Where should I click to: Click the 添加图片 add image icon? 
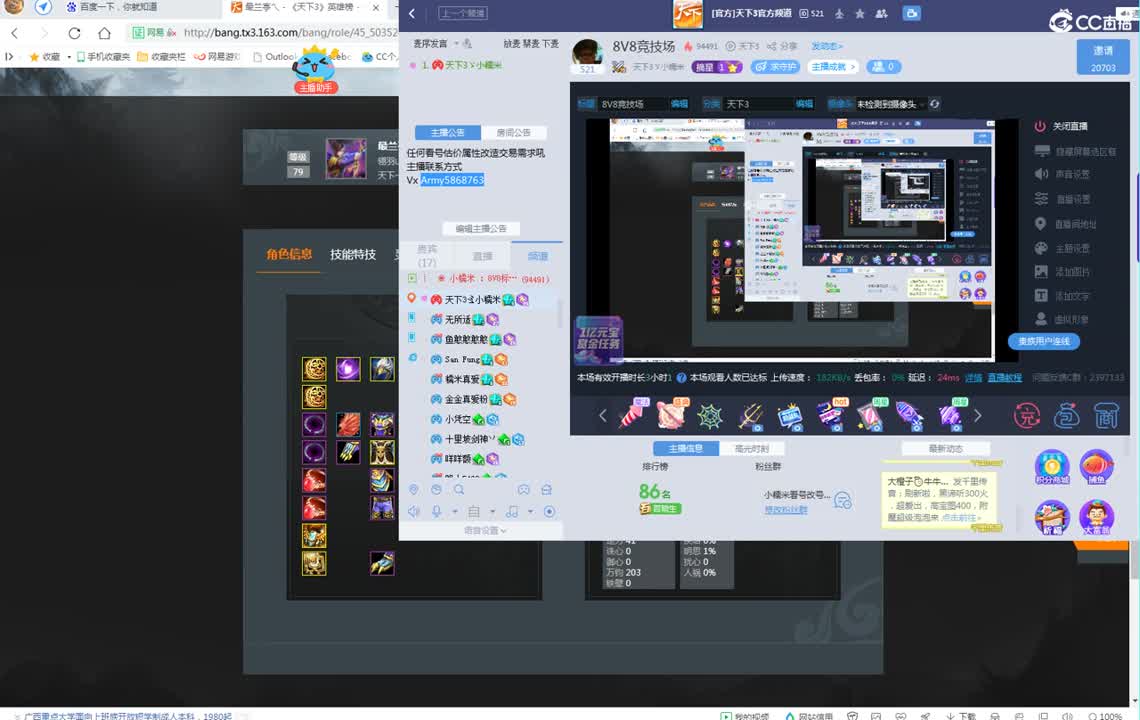[1041, 271]
